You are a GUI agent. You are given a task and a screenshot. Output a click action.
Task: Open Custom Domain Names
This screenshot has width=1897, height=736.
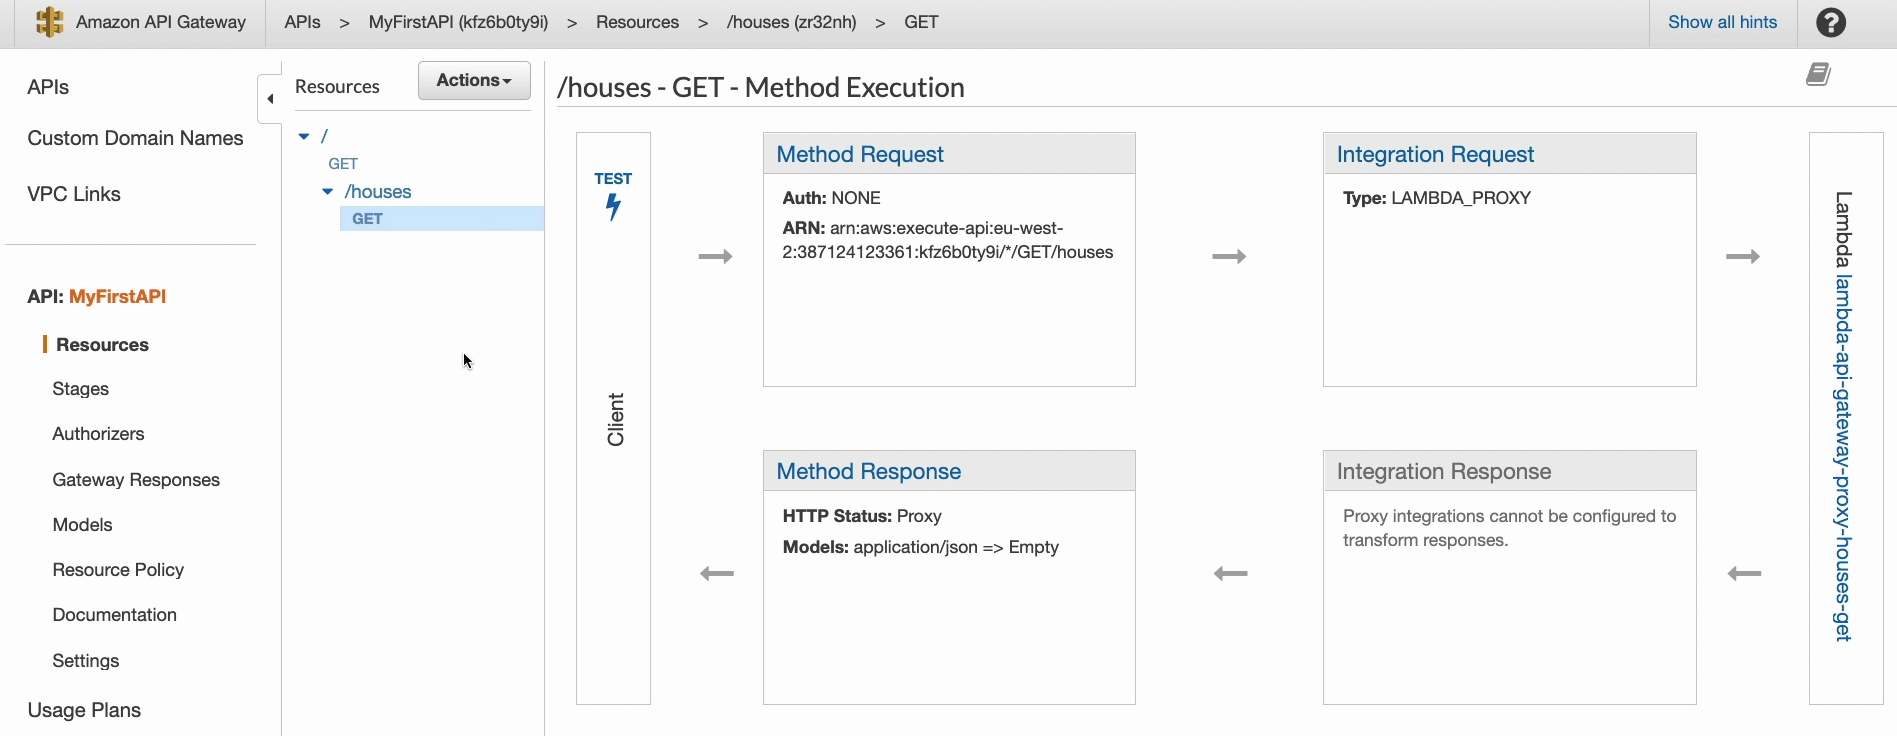coord(135,138)
